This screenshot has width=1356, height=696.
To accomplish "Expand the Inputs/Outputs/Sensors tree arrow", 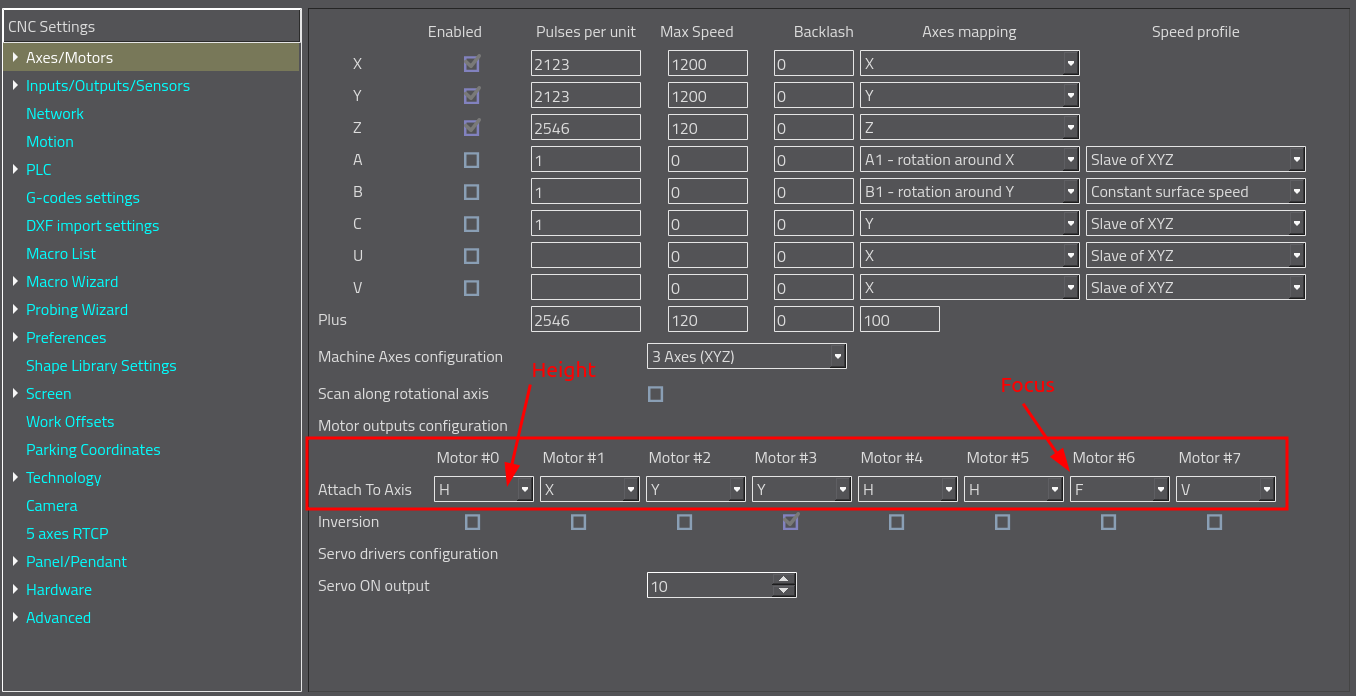I will tap(15, 86).
